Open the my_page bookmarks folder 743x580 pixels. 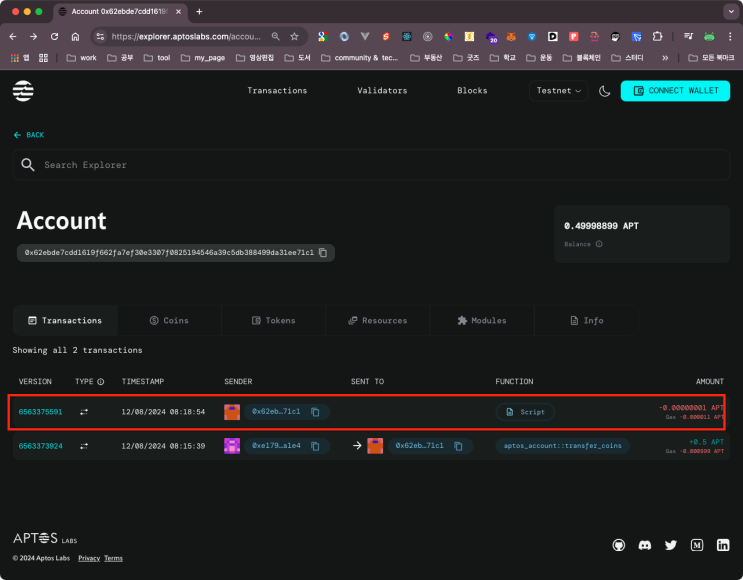click(x=203, y=58)
